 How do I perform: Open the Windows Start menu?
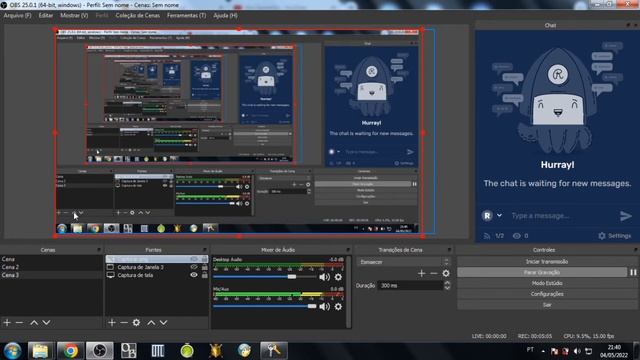pyautogui.click(x=12, y=351)
